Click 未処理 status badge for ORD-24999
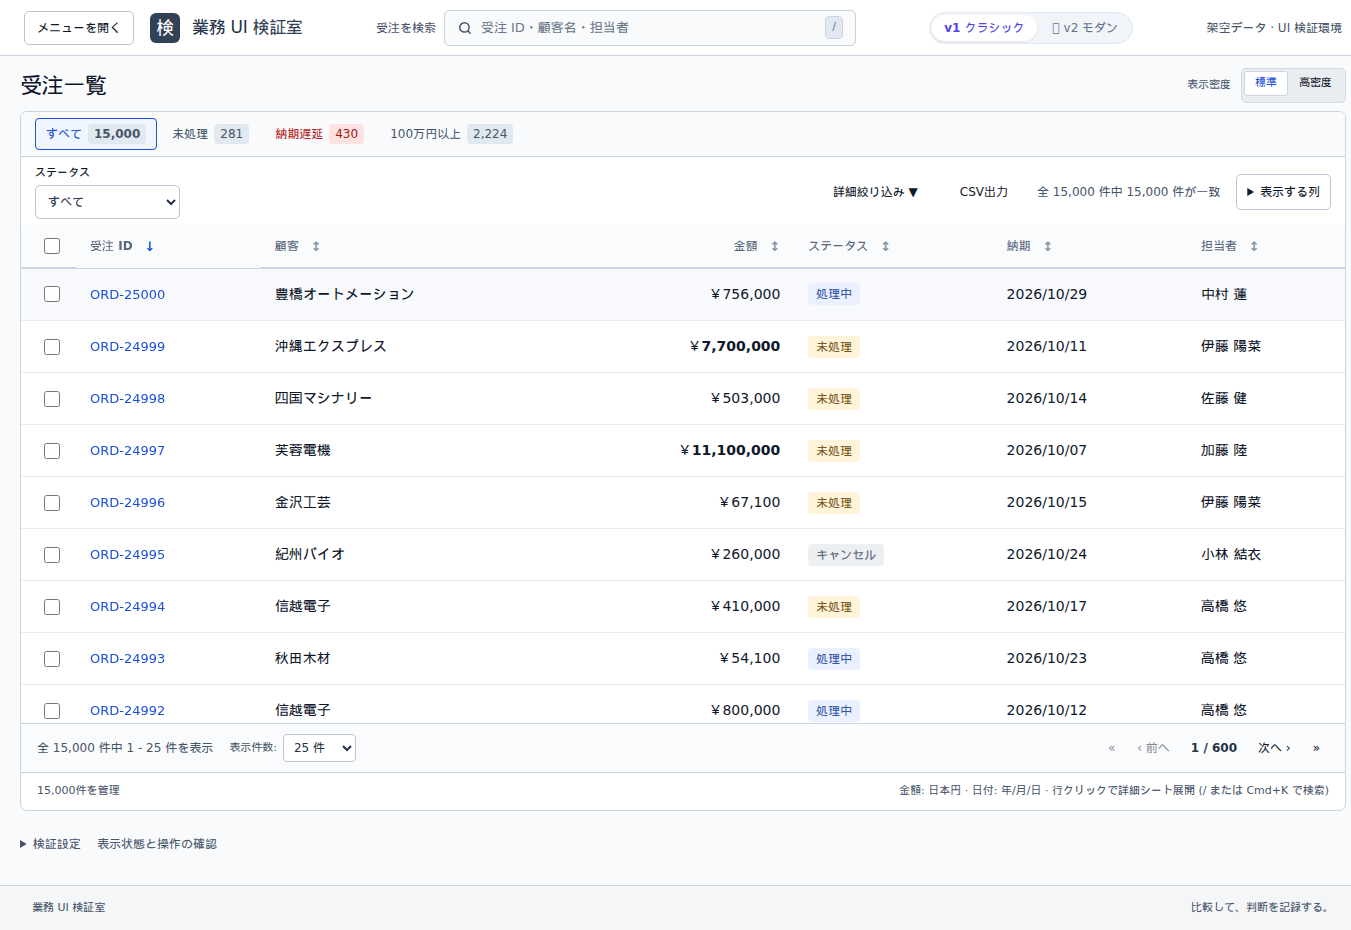The image size is (1351, 930). point(834,347)
